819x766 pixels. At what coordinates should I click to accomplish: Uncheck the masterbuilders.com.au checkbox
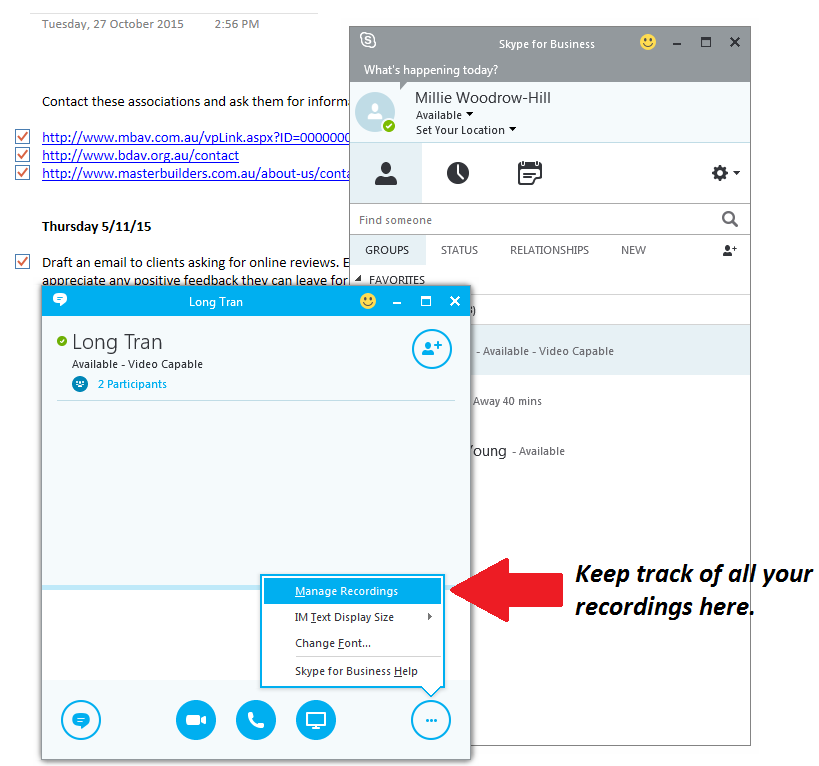click(x=22, y=172)
